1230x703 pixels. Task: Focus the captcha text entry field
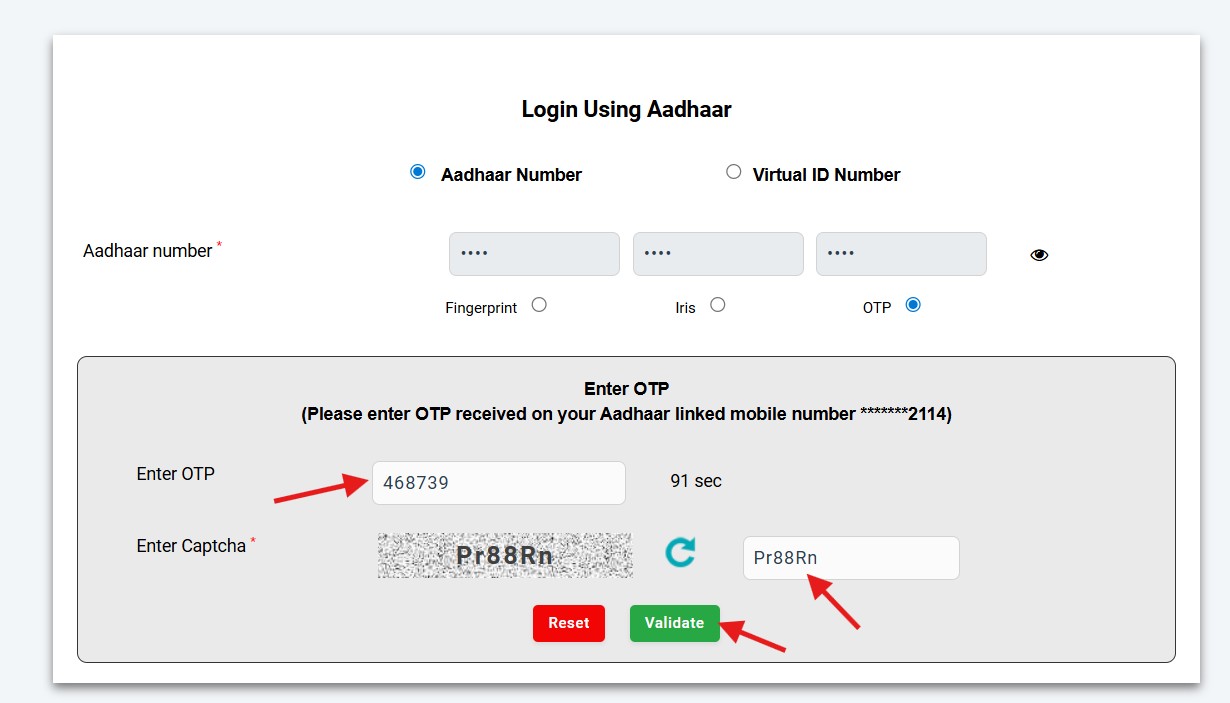click(x=850, y=558)
